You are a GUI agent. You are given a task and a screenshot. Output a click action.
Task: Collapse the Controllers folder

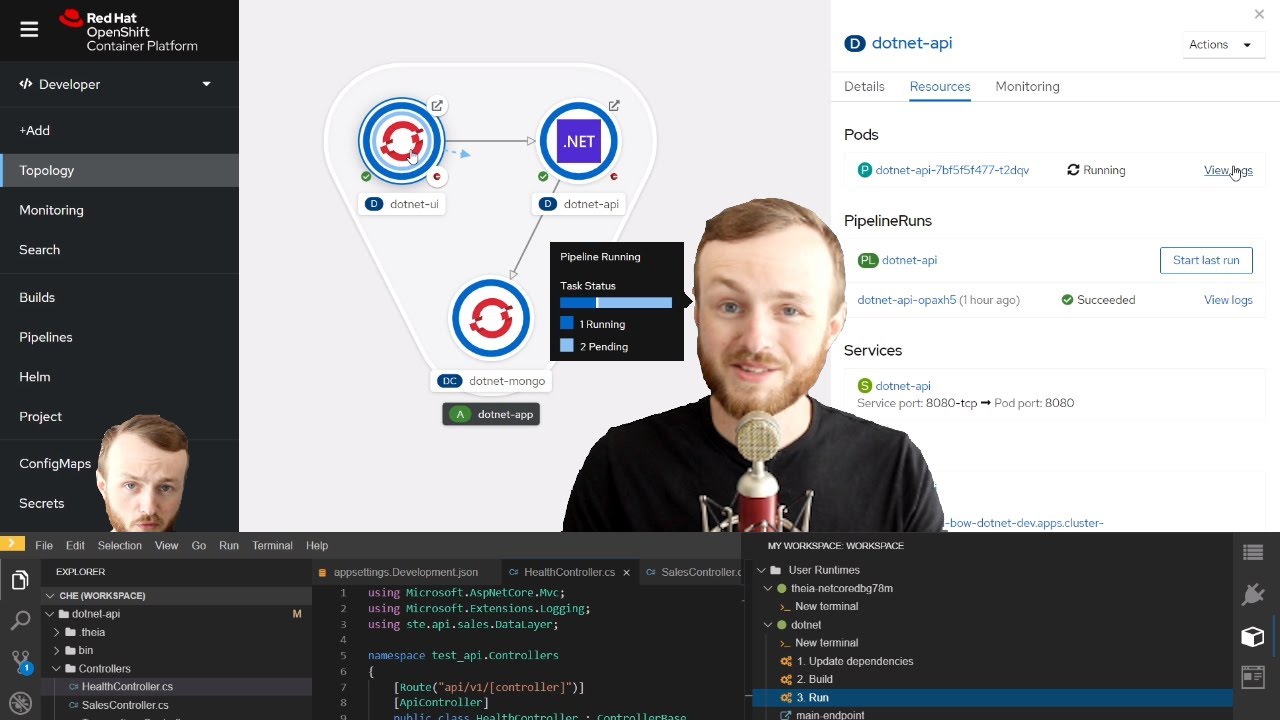(57, 668)
